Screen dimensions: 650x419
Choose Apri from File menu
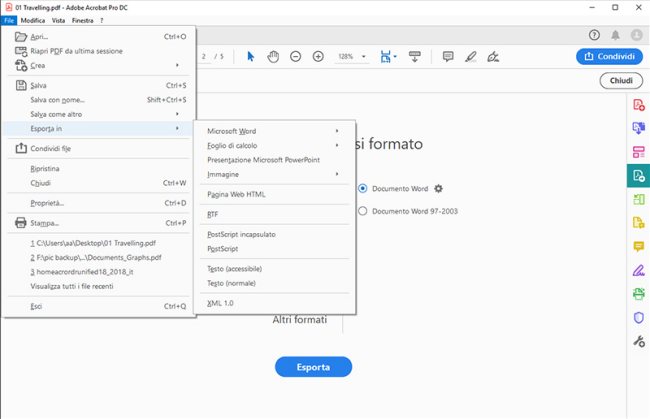[x=99, y=36]
